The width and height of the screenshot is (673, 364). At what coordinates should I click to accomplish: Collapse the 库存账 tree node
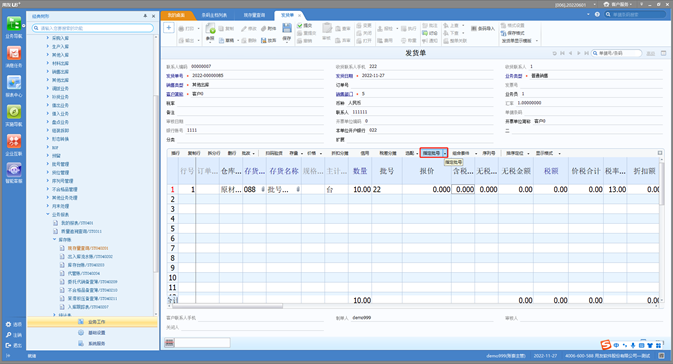54,240
